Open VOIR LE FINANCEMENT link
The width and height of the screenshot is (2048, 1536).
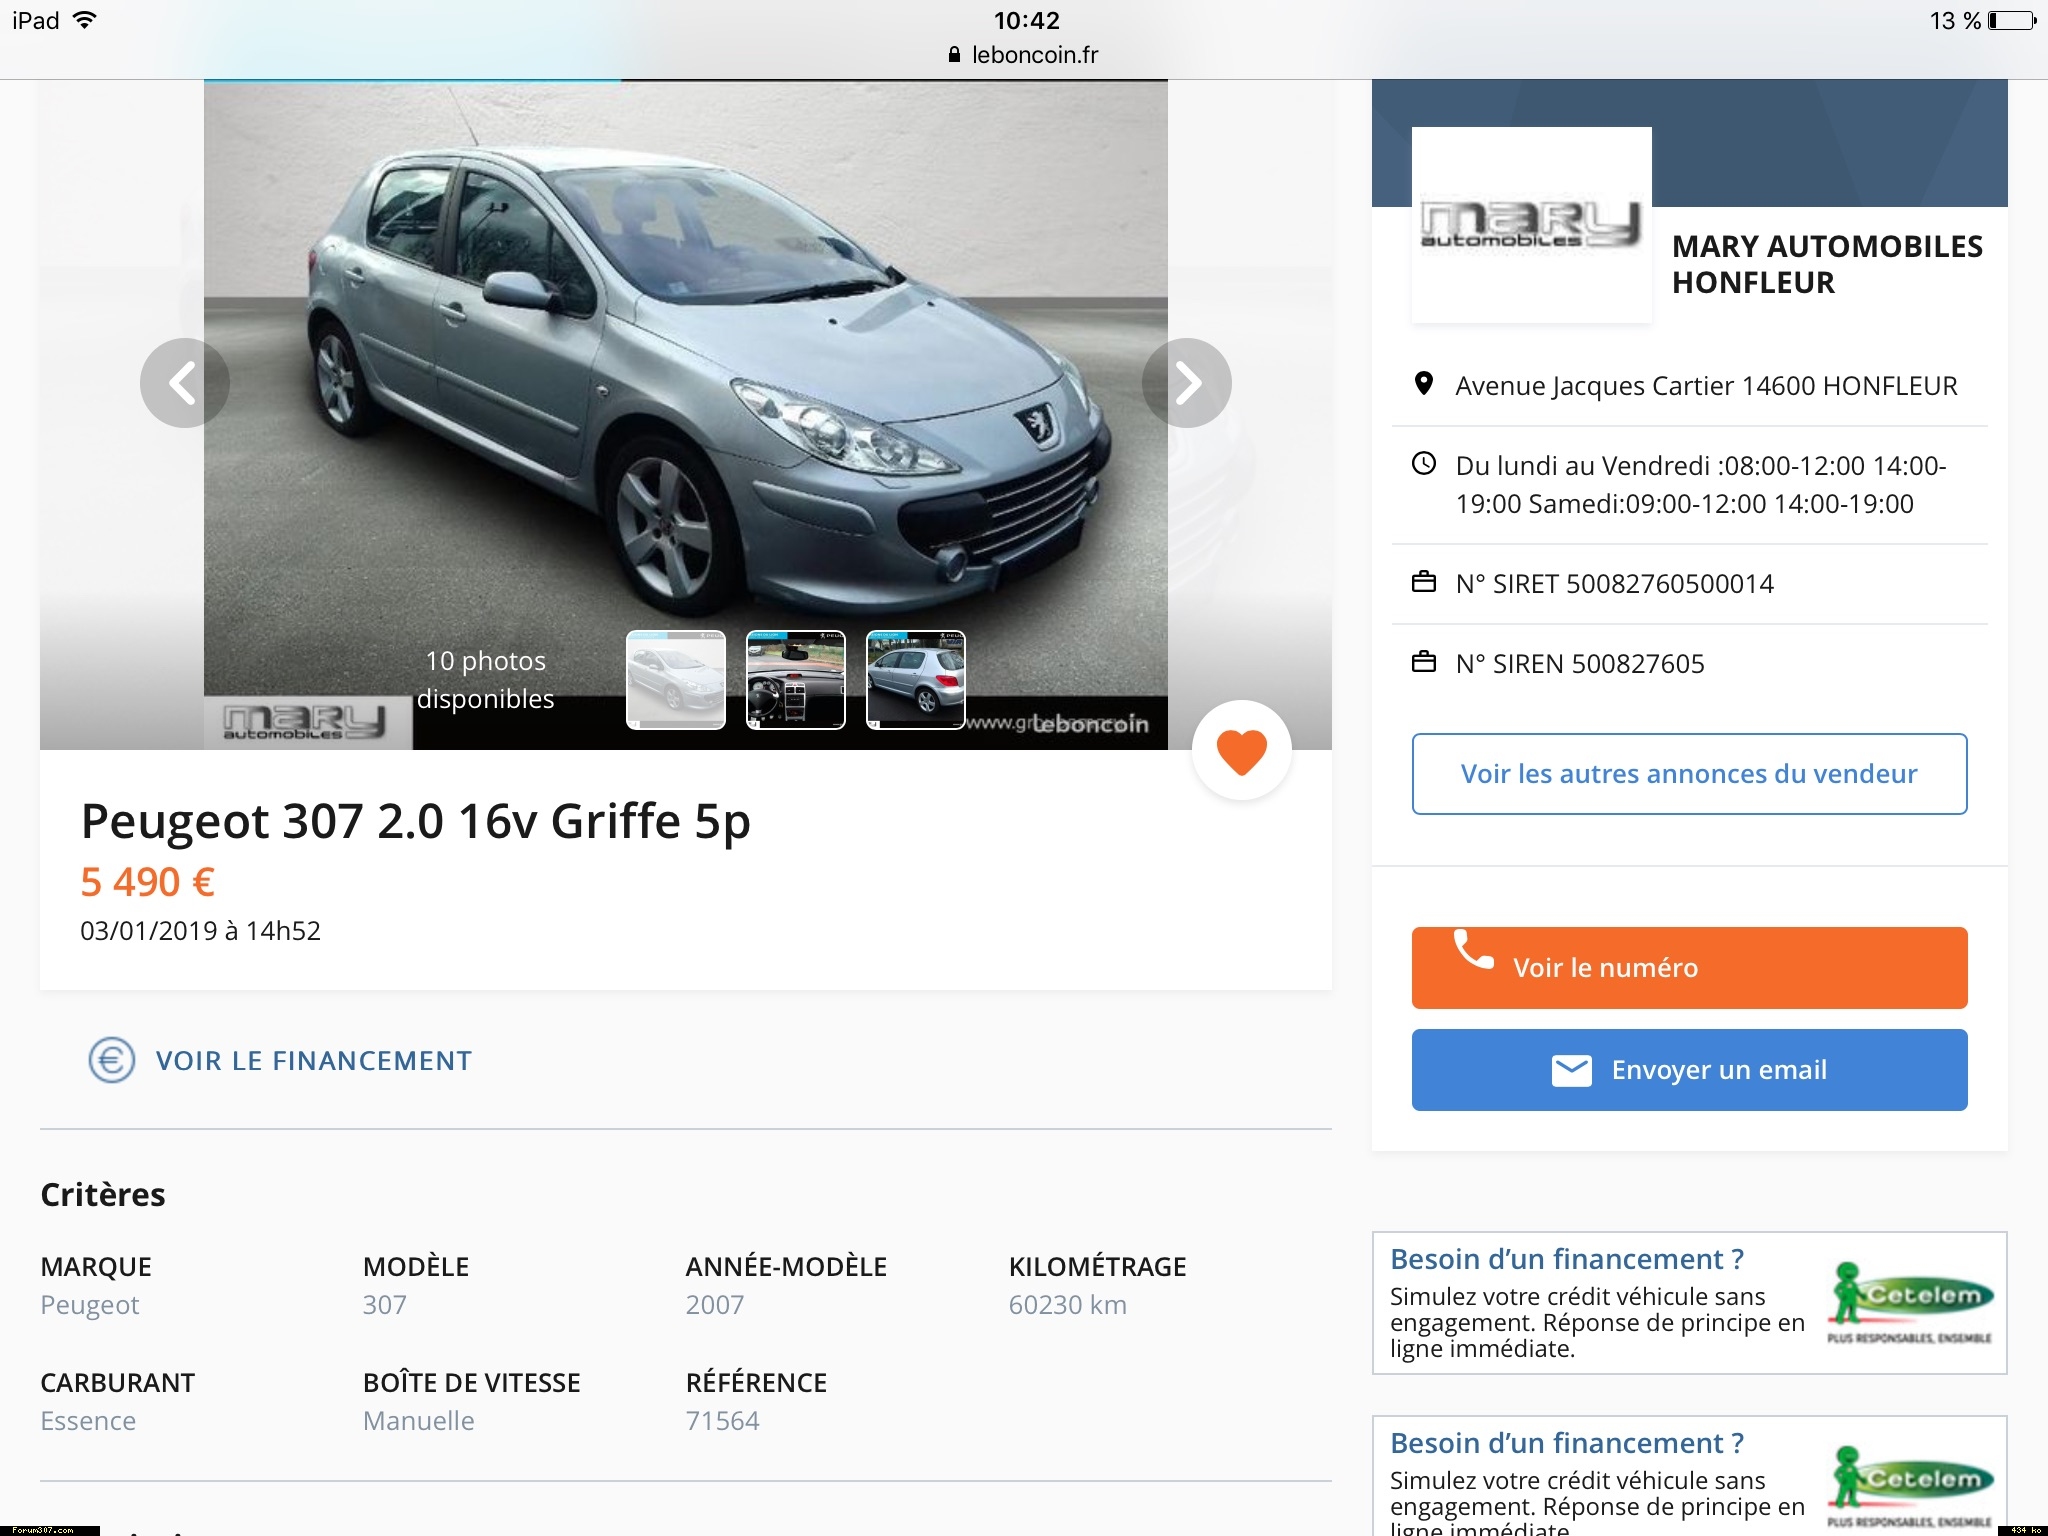click(x=313, y=1061)
